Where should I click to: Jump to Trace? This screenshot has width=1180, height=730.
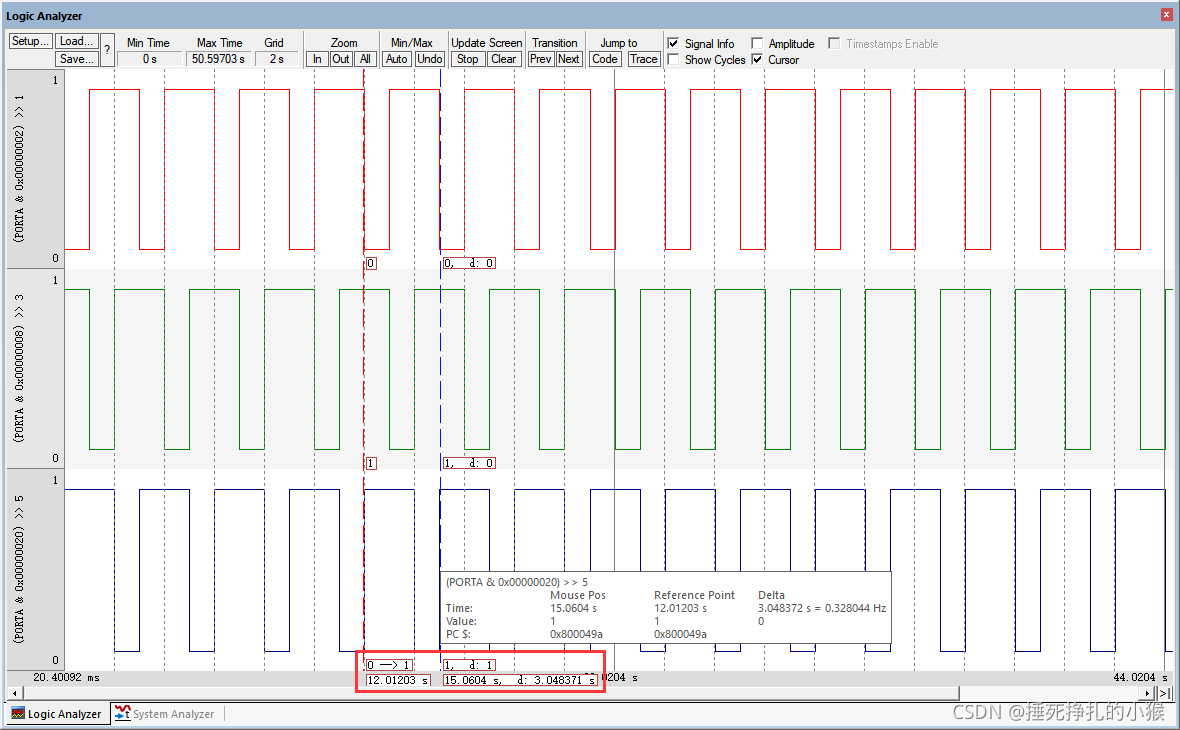click(x=643, y=59)
